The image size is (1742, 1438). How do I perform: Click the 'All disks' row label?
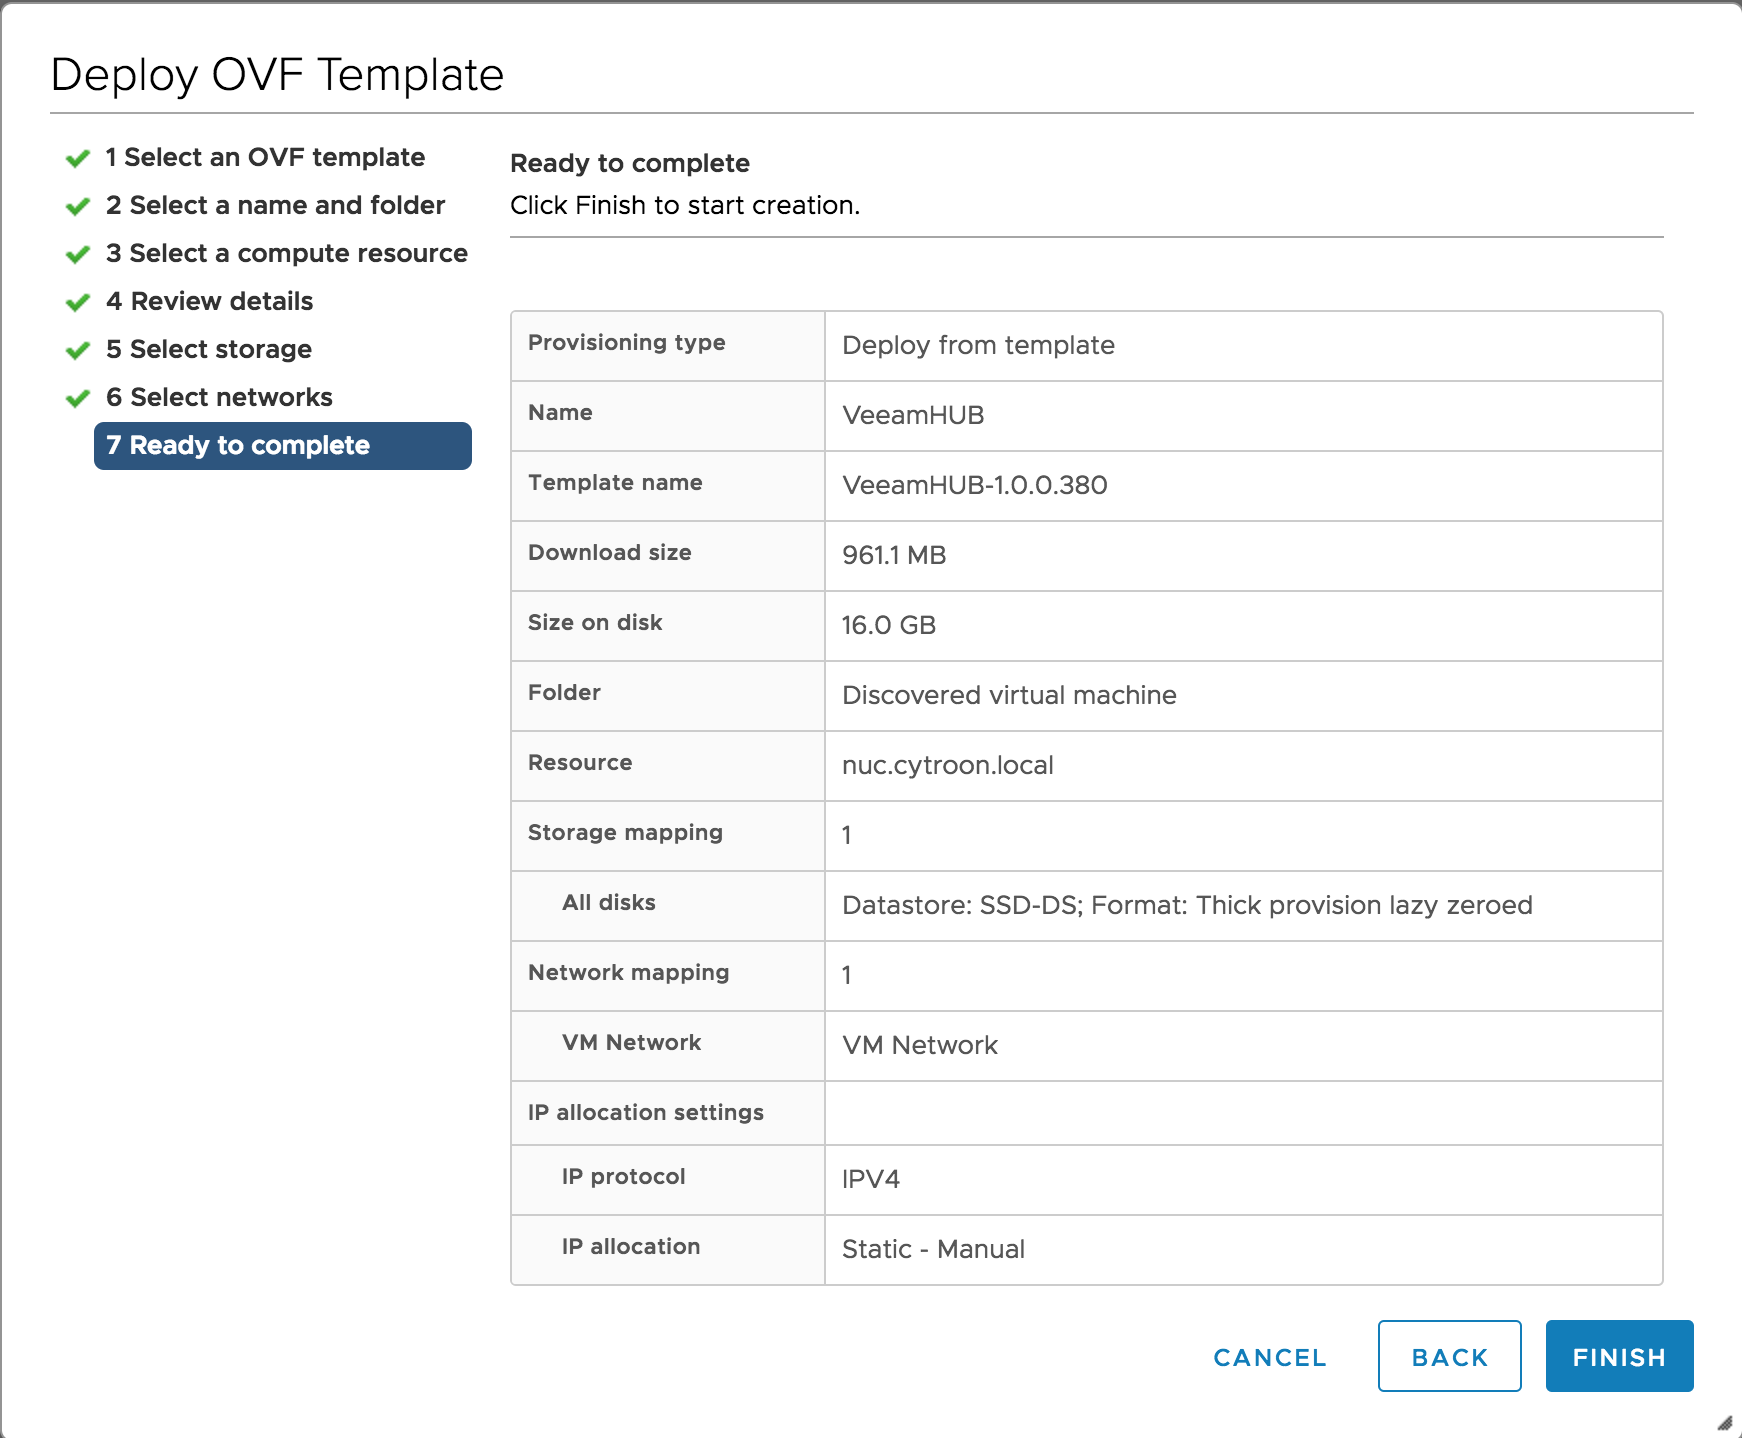point(609,903)
